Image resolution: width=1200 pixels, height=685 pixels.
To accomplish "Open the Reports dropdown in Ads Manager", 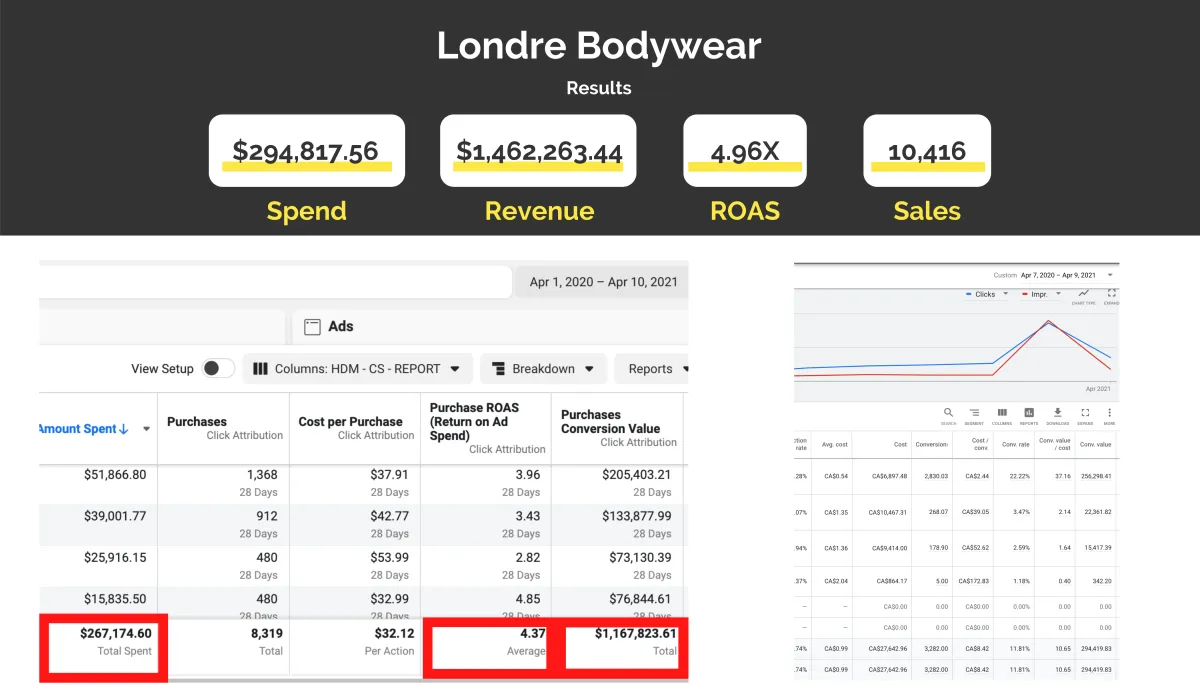I will (x=652, y=368).
